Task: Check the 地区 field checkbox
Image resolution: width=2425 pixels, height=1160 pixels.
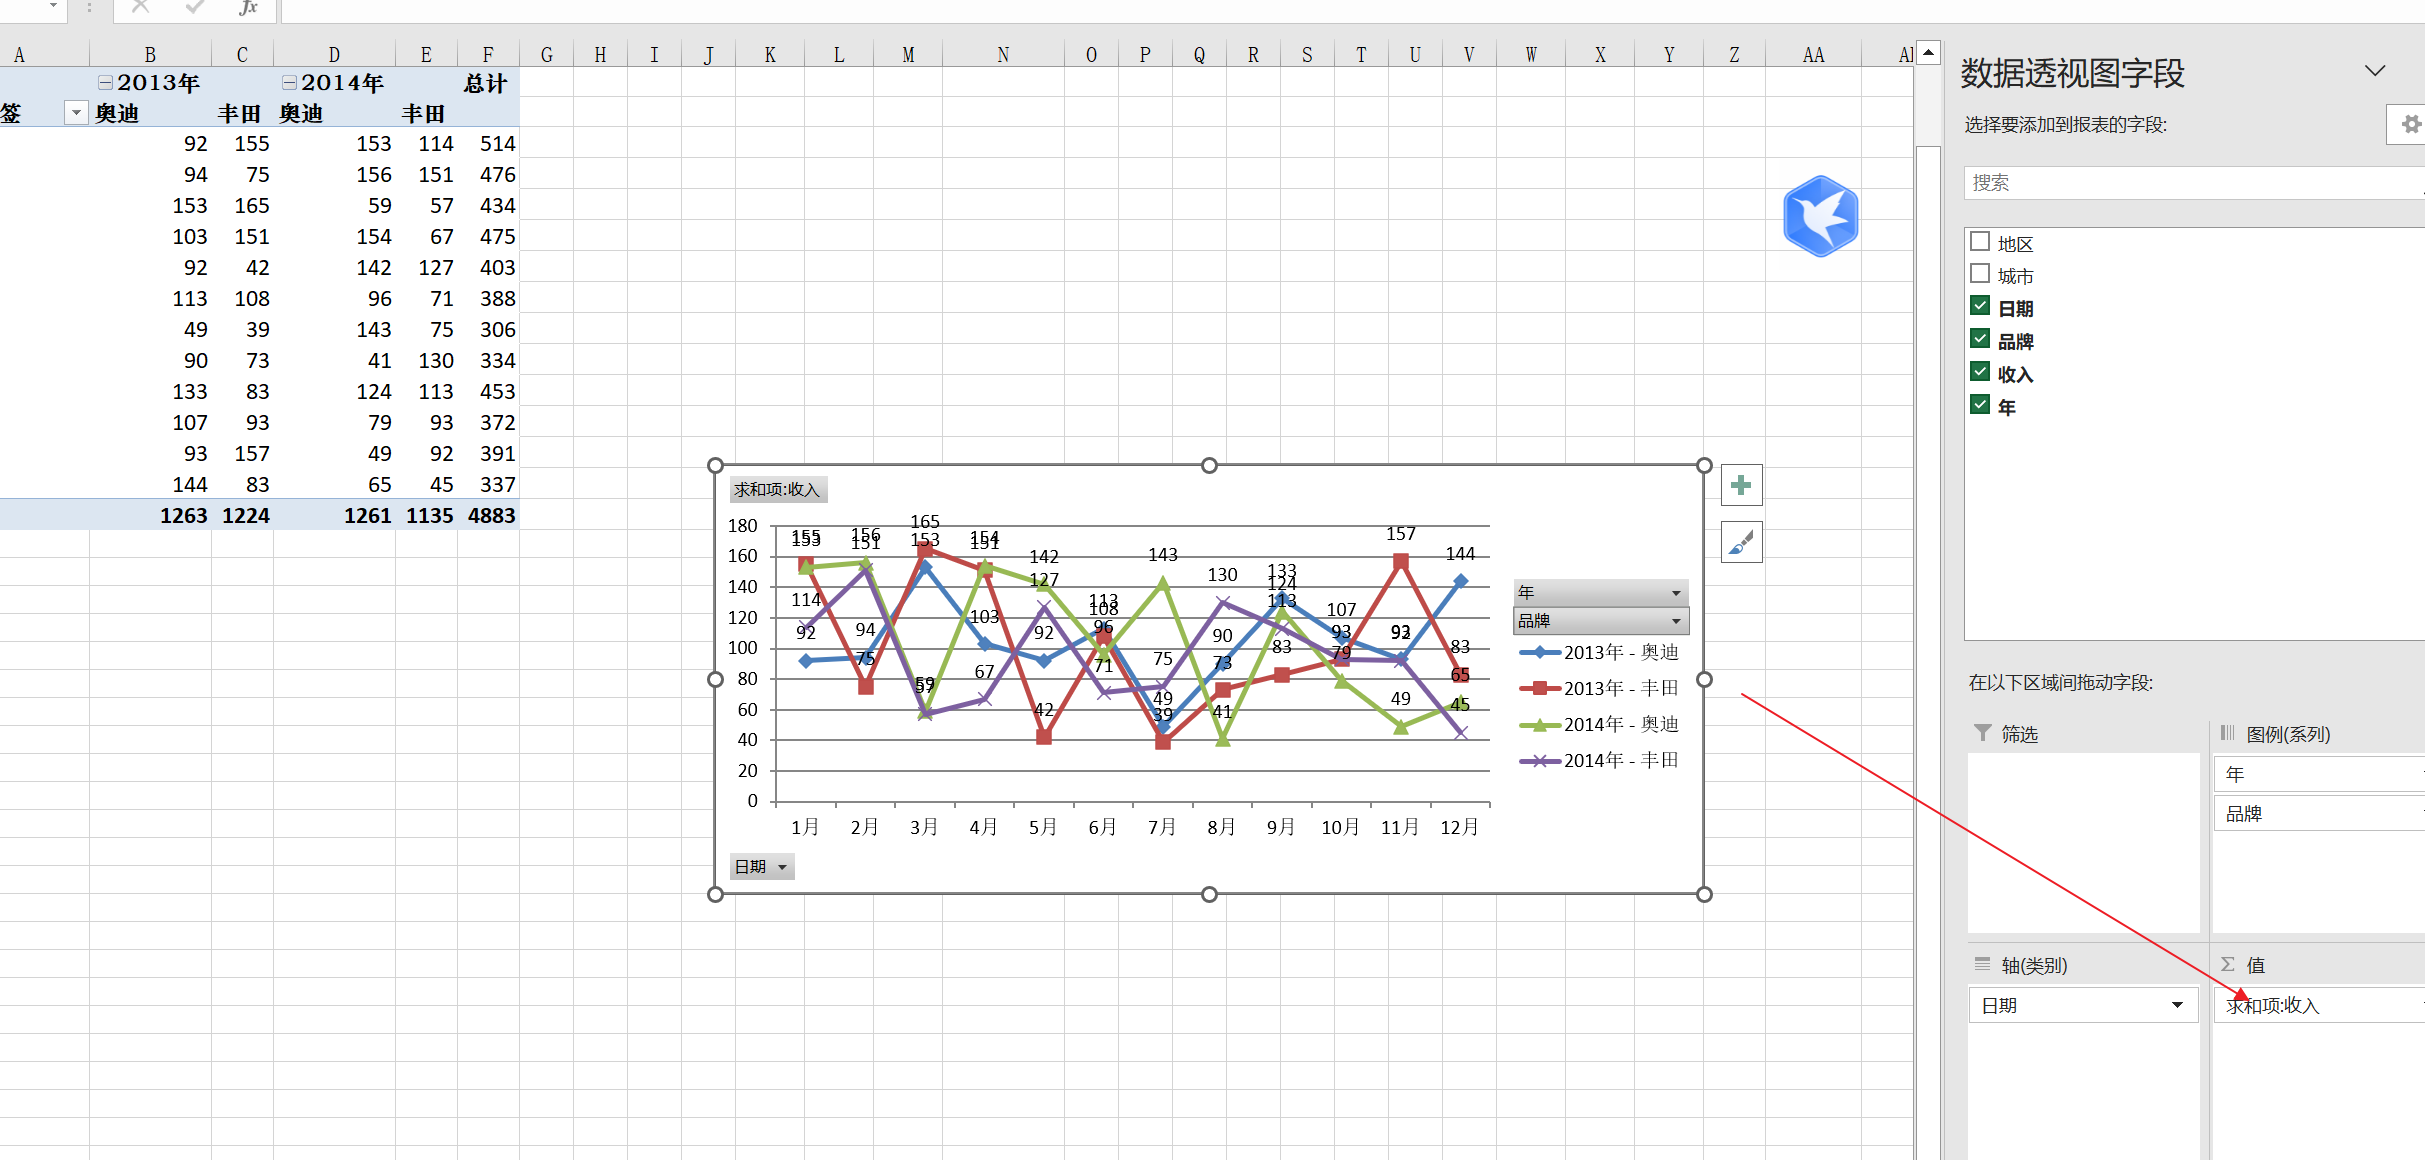Action: pyautogui.click(x=1980, y=242)
